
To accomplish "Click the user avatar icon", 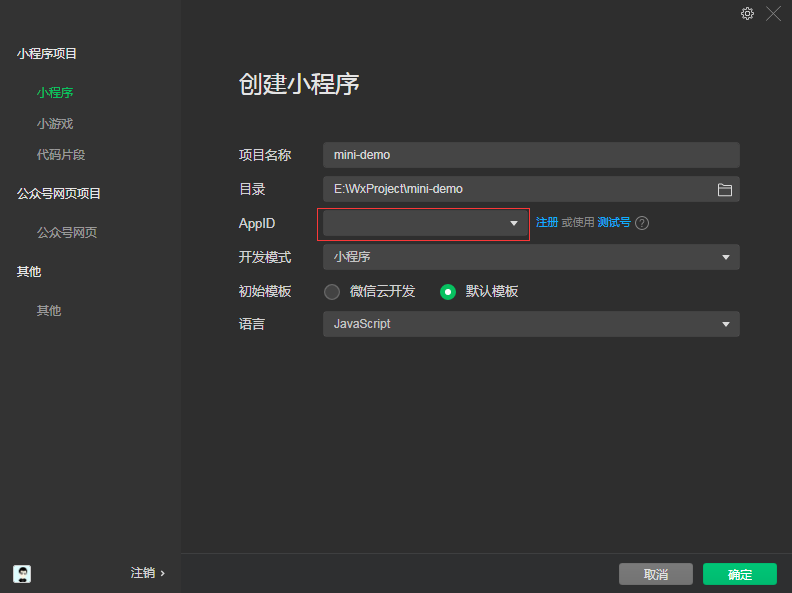I will click(x=22, y=573).
